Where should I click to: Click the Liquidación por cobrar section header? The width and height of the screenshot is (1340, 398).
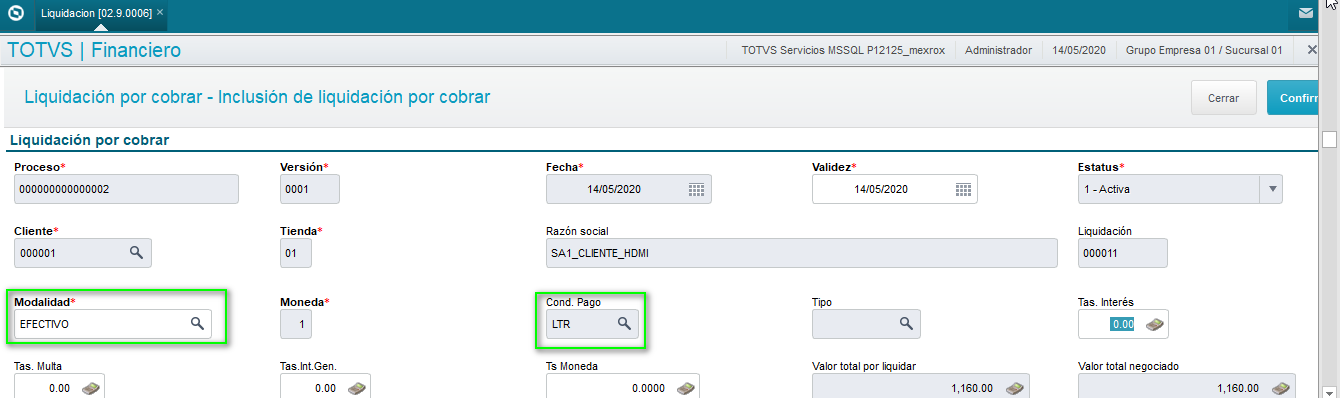(x=89, y=140)
